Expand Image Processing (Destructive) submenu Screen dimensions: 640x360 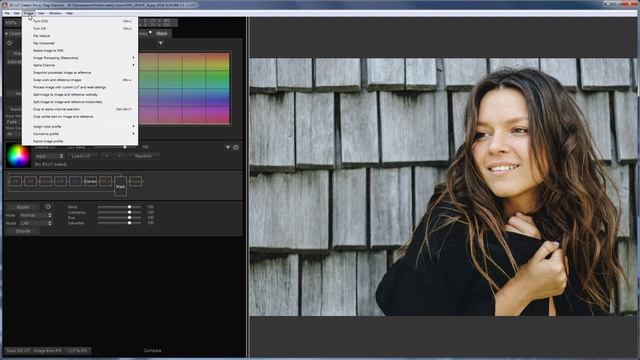pos(80,58)
